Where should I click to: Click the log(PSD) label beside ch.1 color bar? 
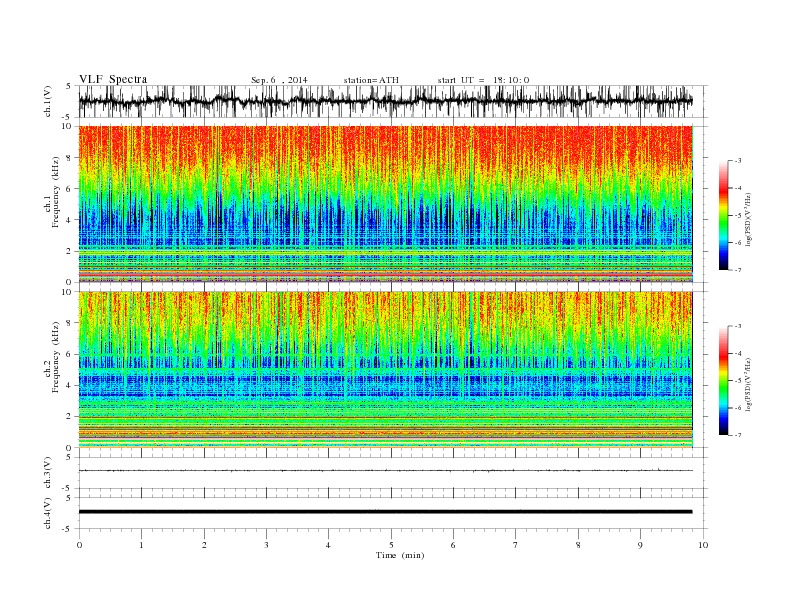click(x=749, y=219)
